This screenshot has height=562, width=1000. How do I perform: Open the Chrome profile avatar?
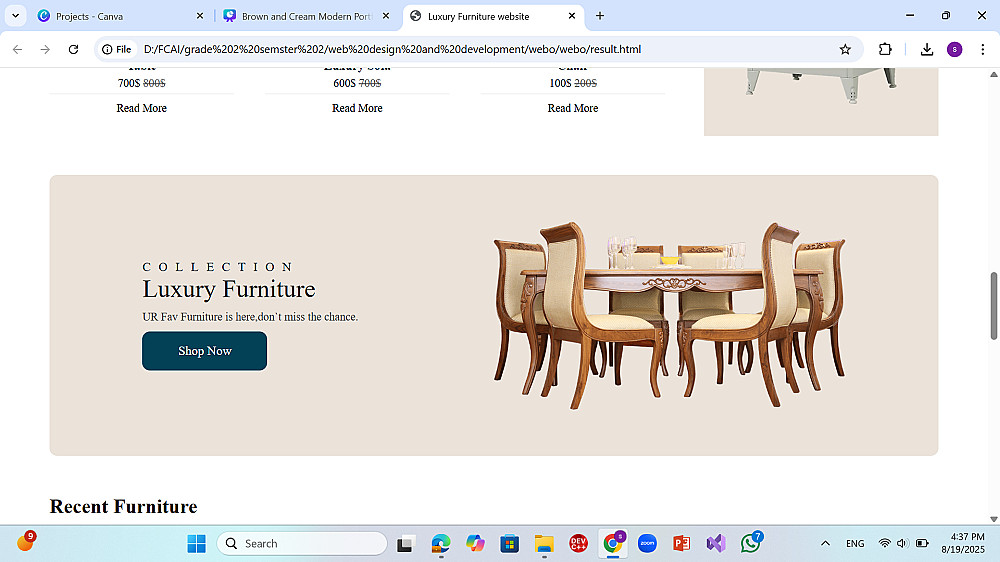click(x=954, y=49)
